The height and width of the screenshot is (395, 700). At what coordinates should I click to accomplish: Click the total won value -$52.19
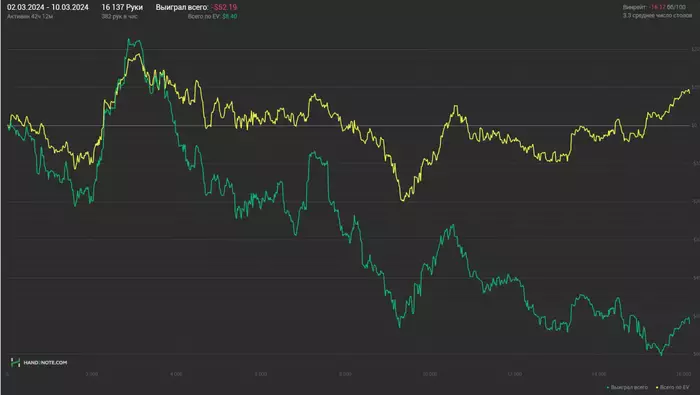[225, 7]
